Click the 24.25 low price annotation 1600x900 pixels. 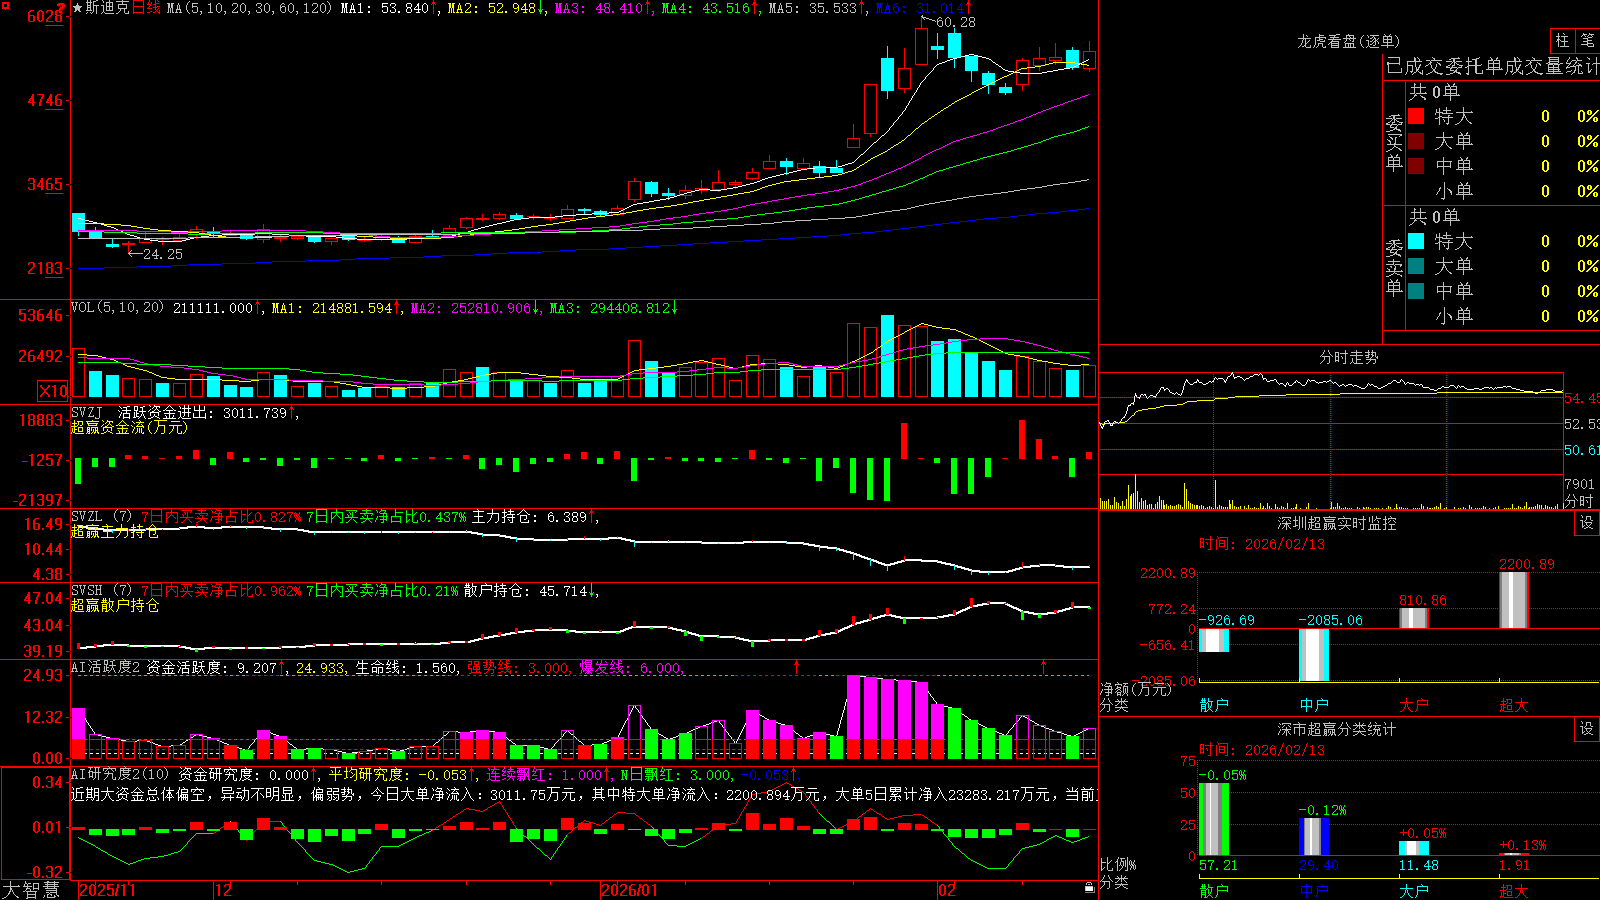point(162,254)
